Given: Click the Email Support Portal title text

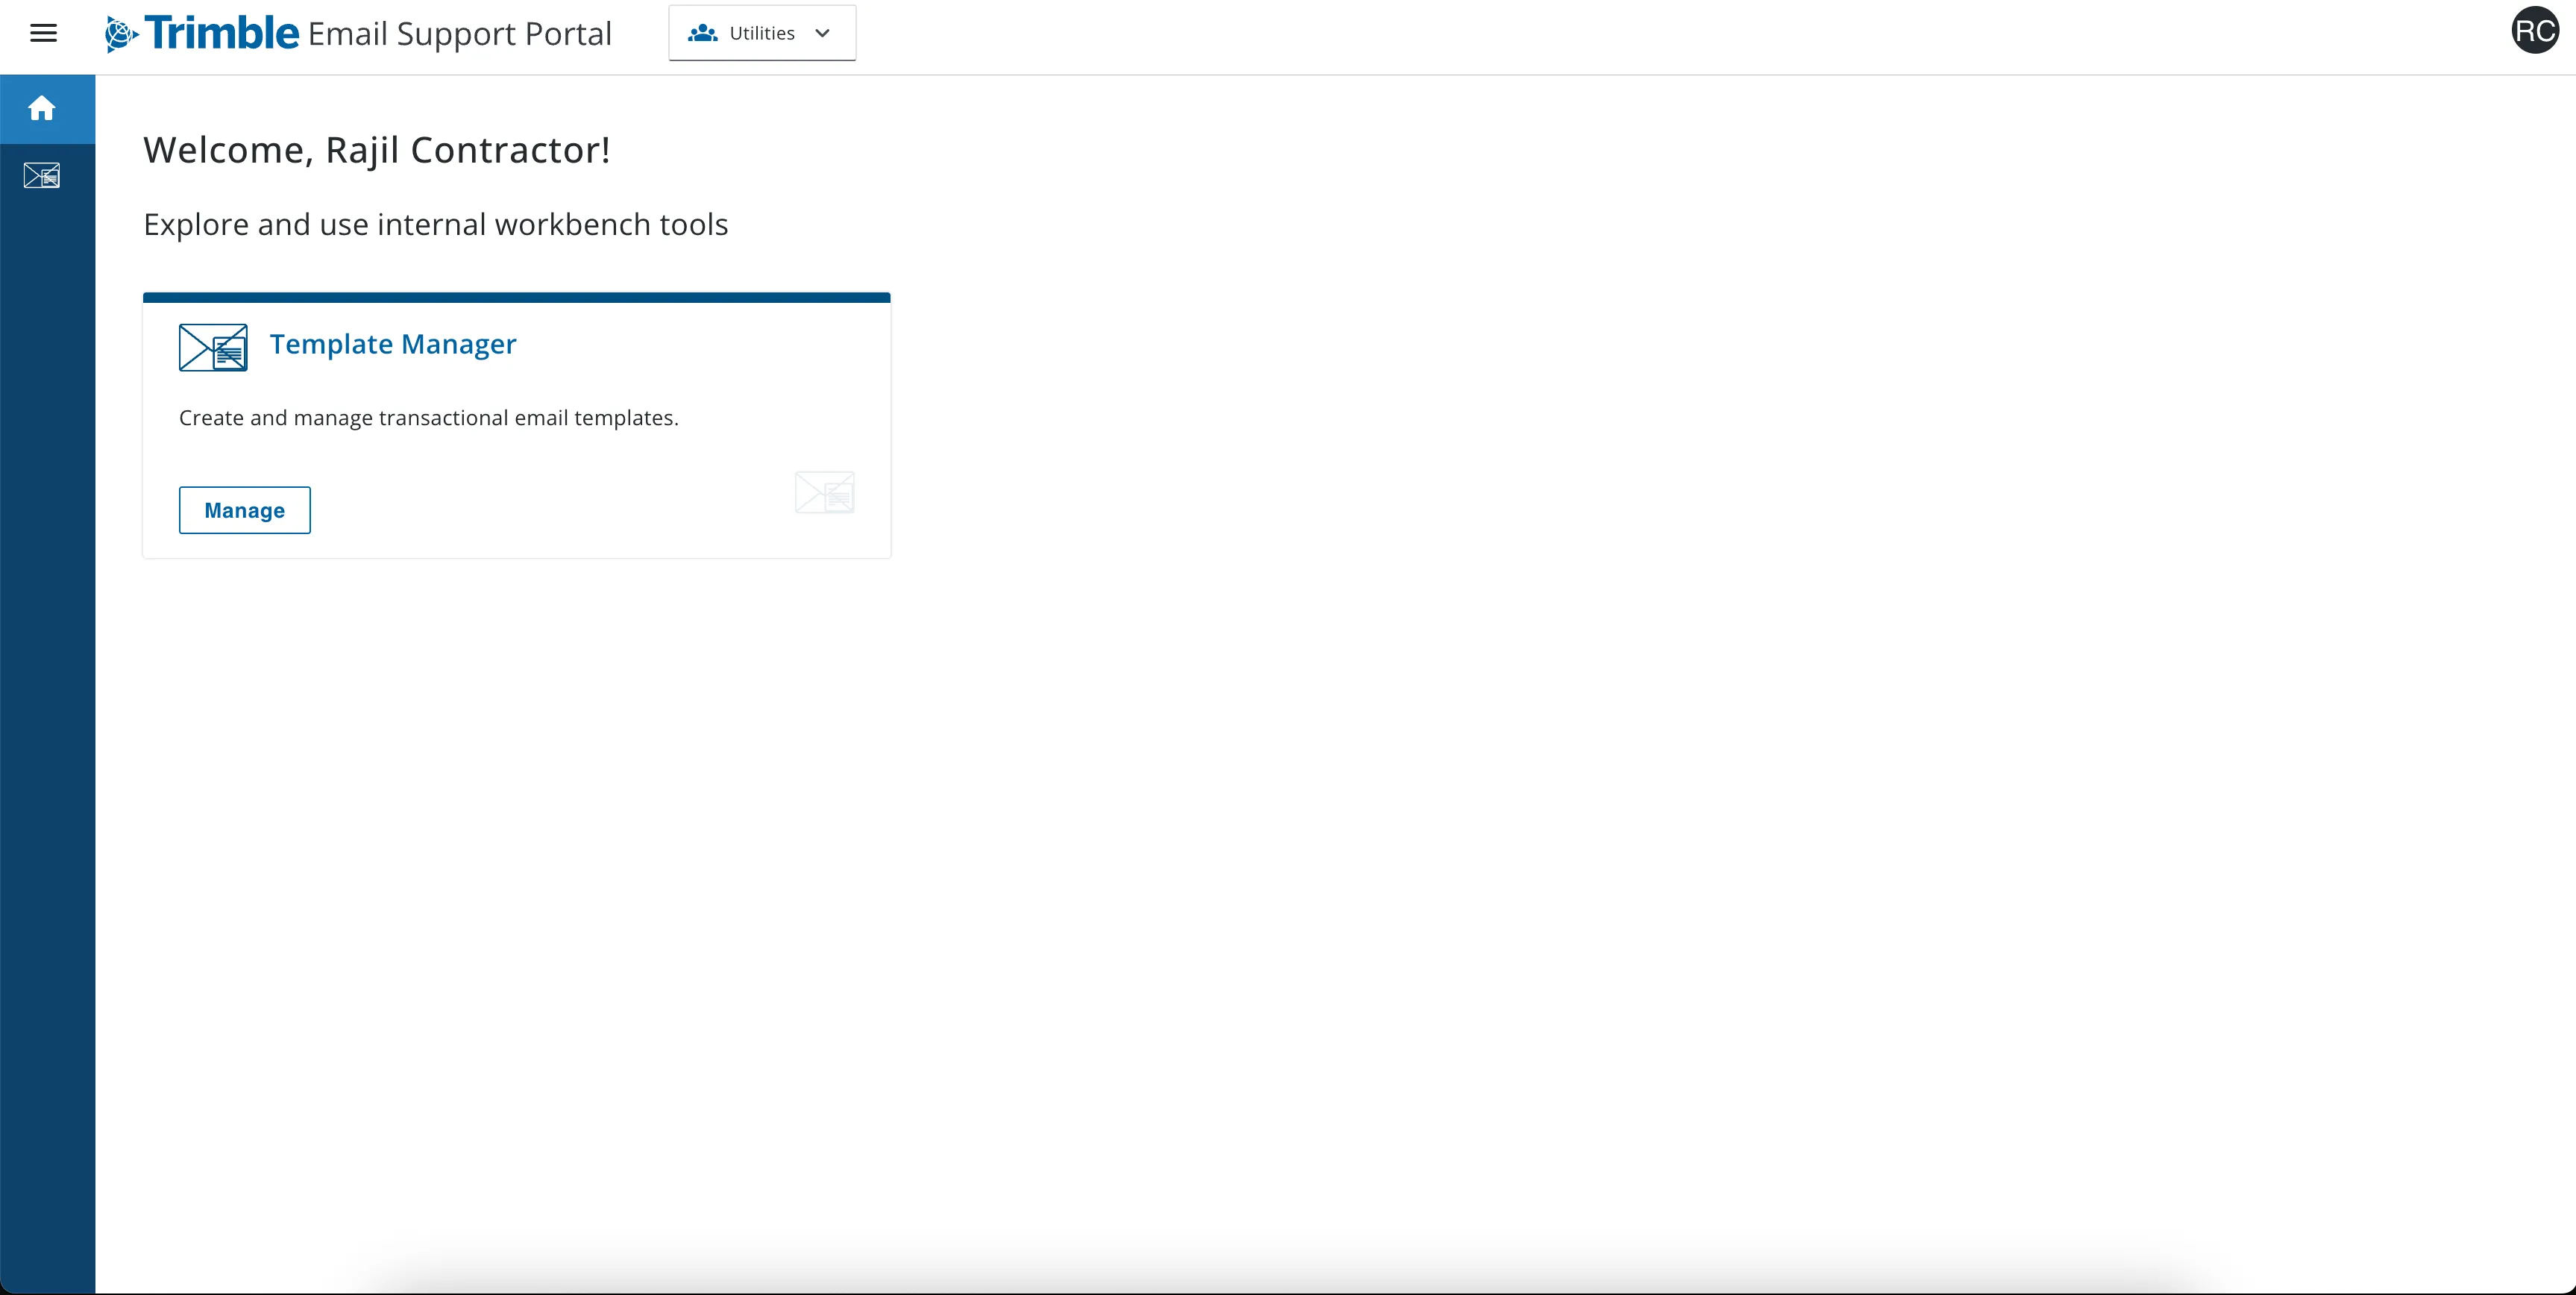Looking at the screenshot, I should point(460,34).
